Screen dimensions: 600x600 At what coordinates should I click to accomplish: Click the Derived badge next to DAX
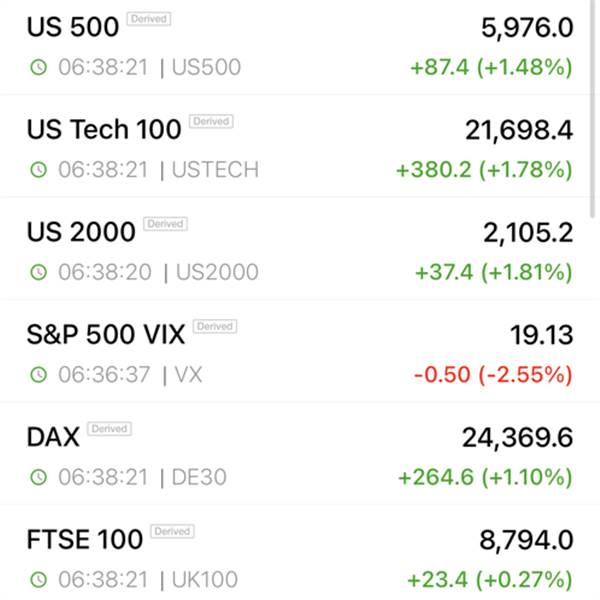click(x=109, y=429)
